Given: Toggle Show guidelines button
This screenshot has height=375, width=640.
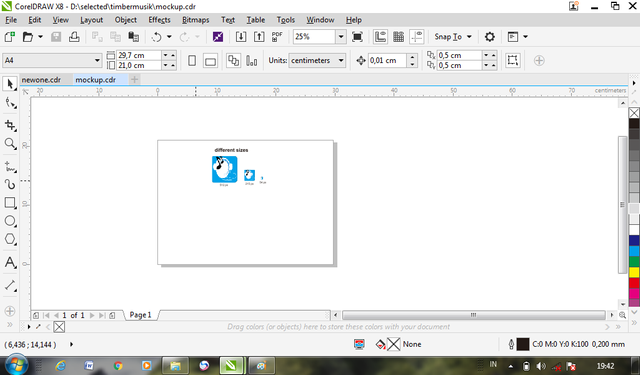Looking at the screenshot, I should click(417, 37).
